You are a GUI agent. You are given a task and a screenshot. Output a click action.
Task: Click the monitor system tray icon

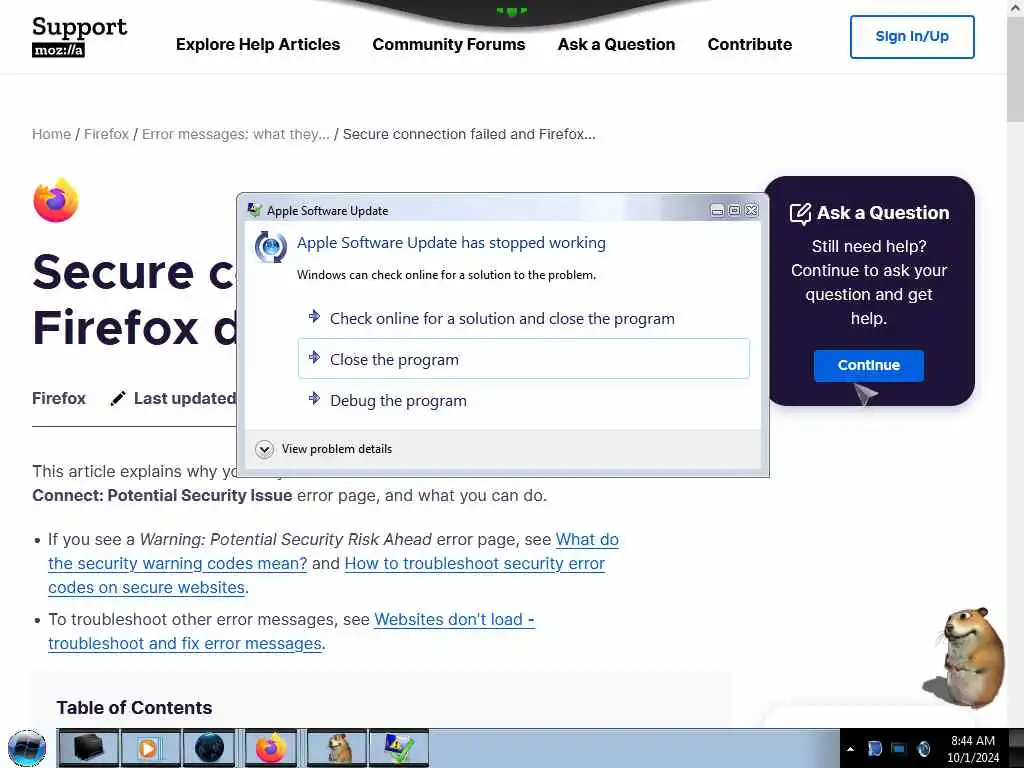pos(899,749)
